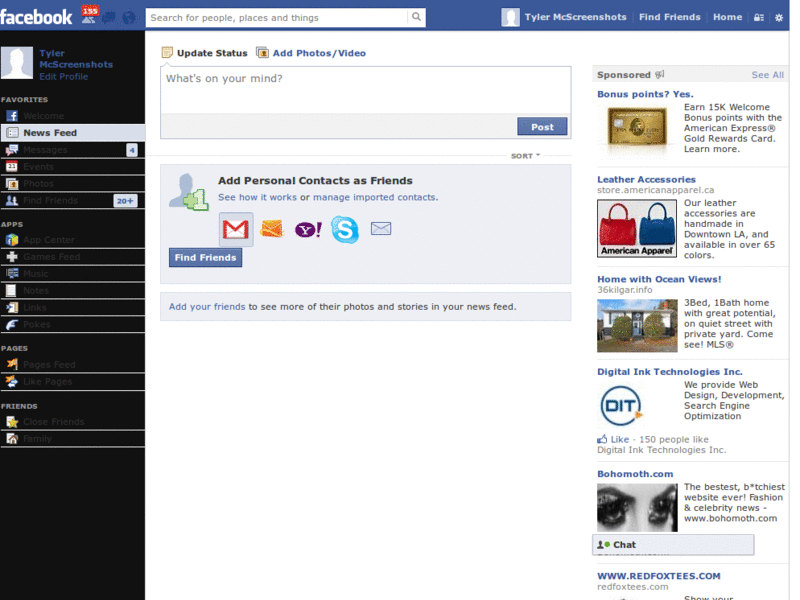Click the App Center icon
Image resolution: width=800 pixels, height=600 pixels.
(12, 240)
